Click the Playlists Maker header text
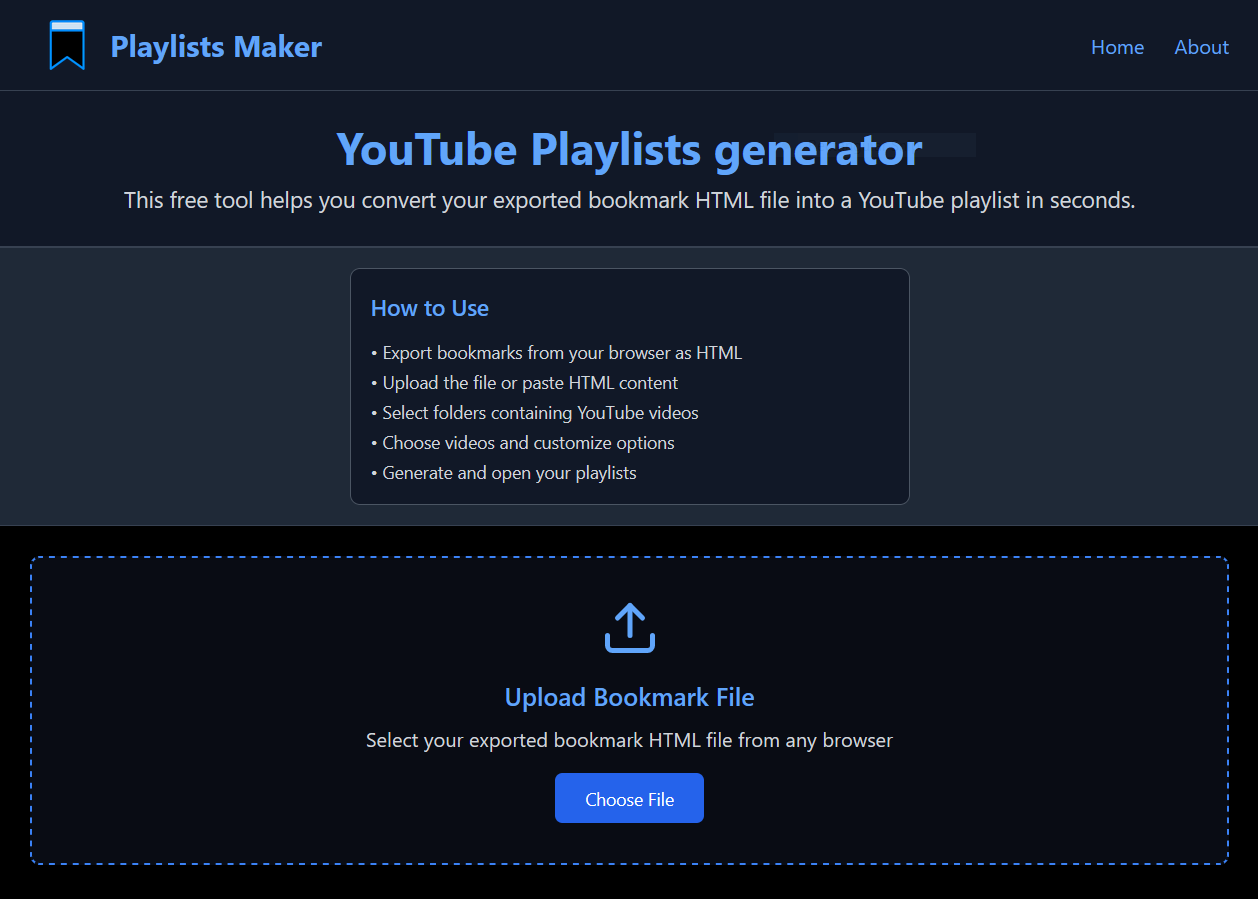 [x=216, y=46]
